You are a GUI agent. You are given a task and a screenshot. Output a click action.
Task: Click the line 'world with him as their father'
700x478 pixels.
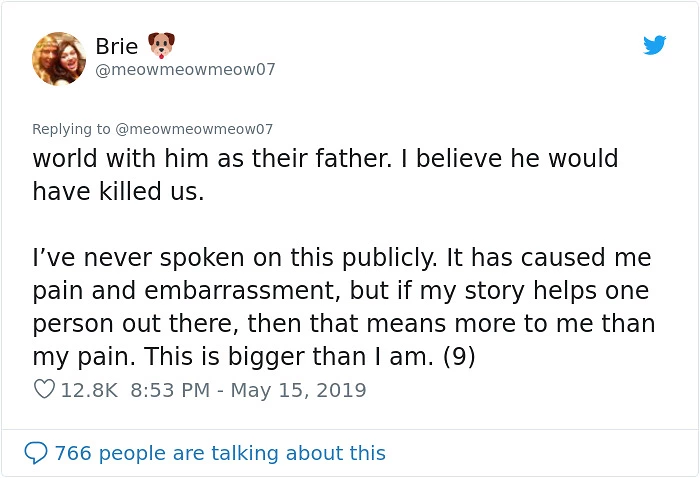pos(212,158)
